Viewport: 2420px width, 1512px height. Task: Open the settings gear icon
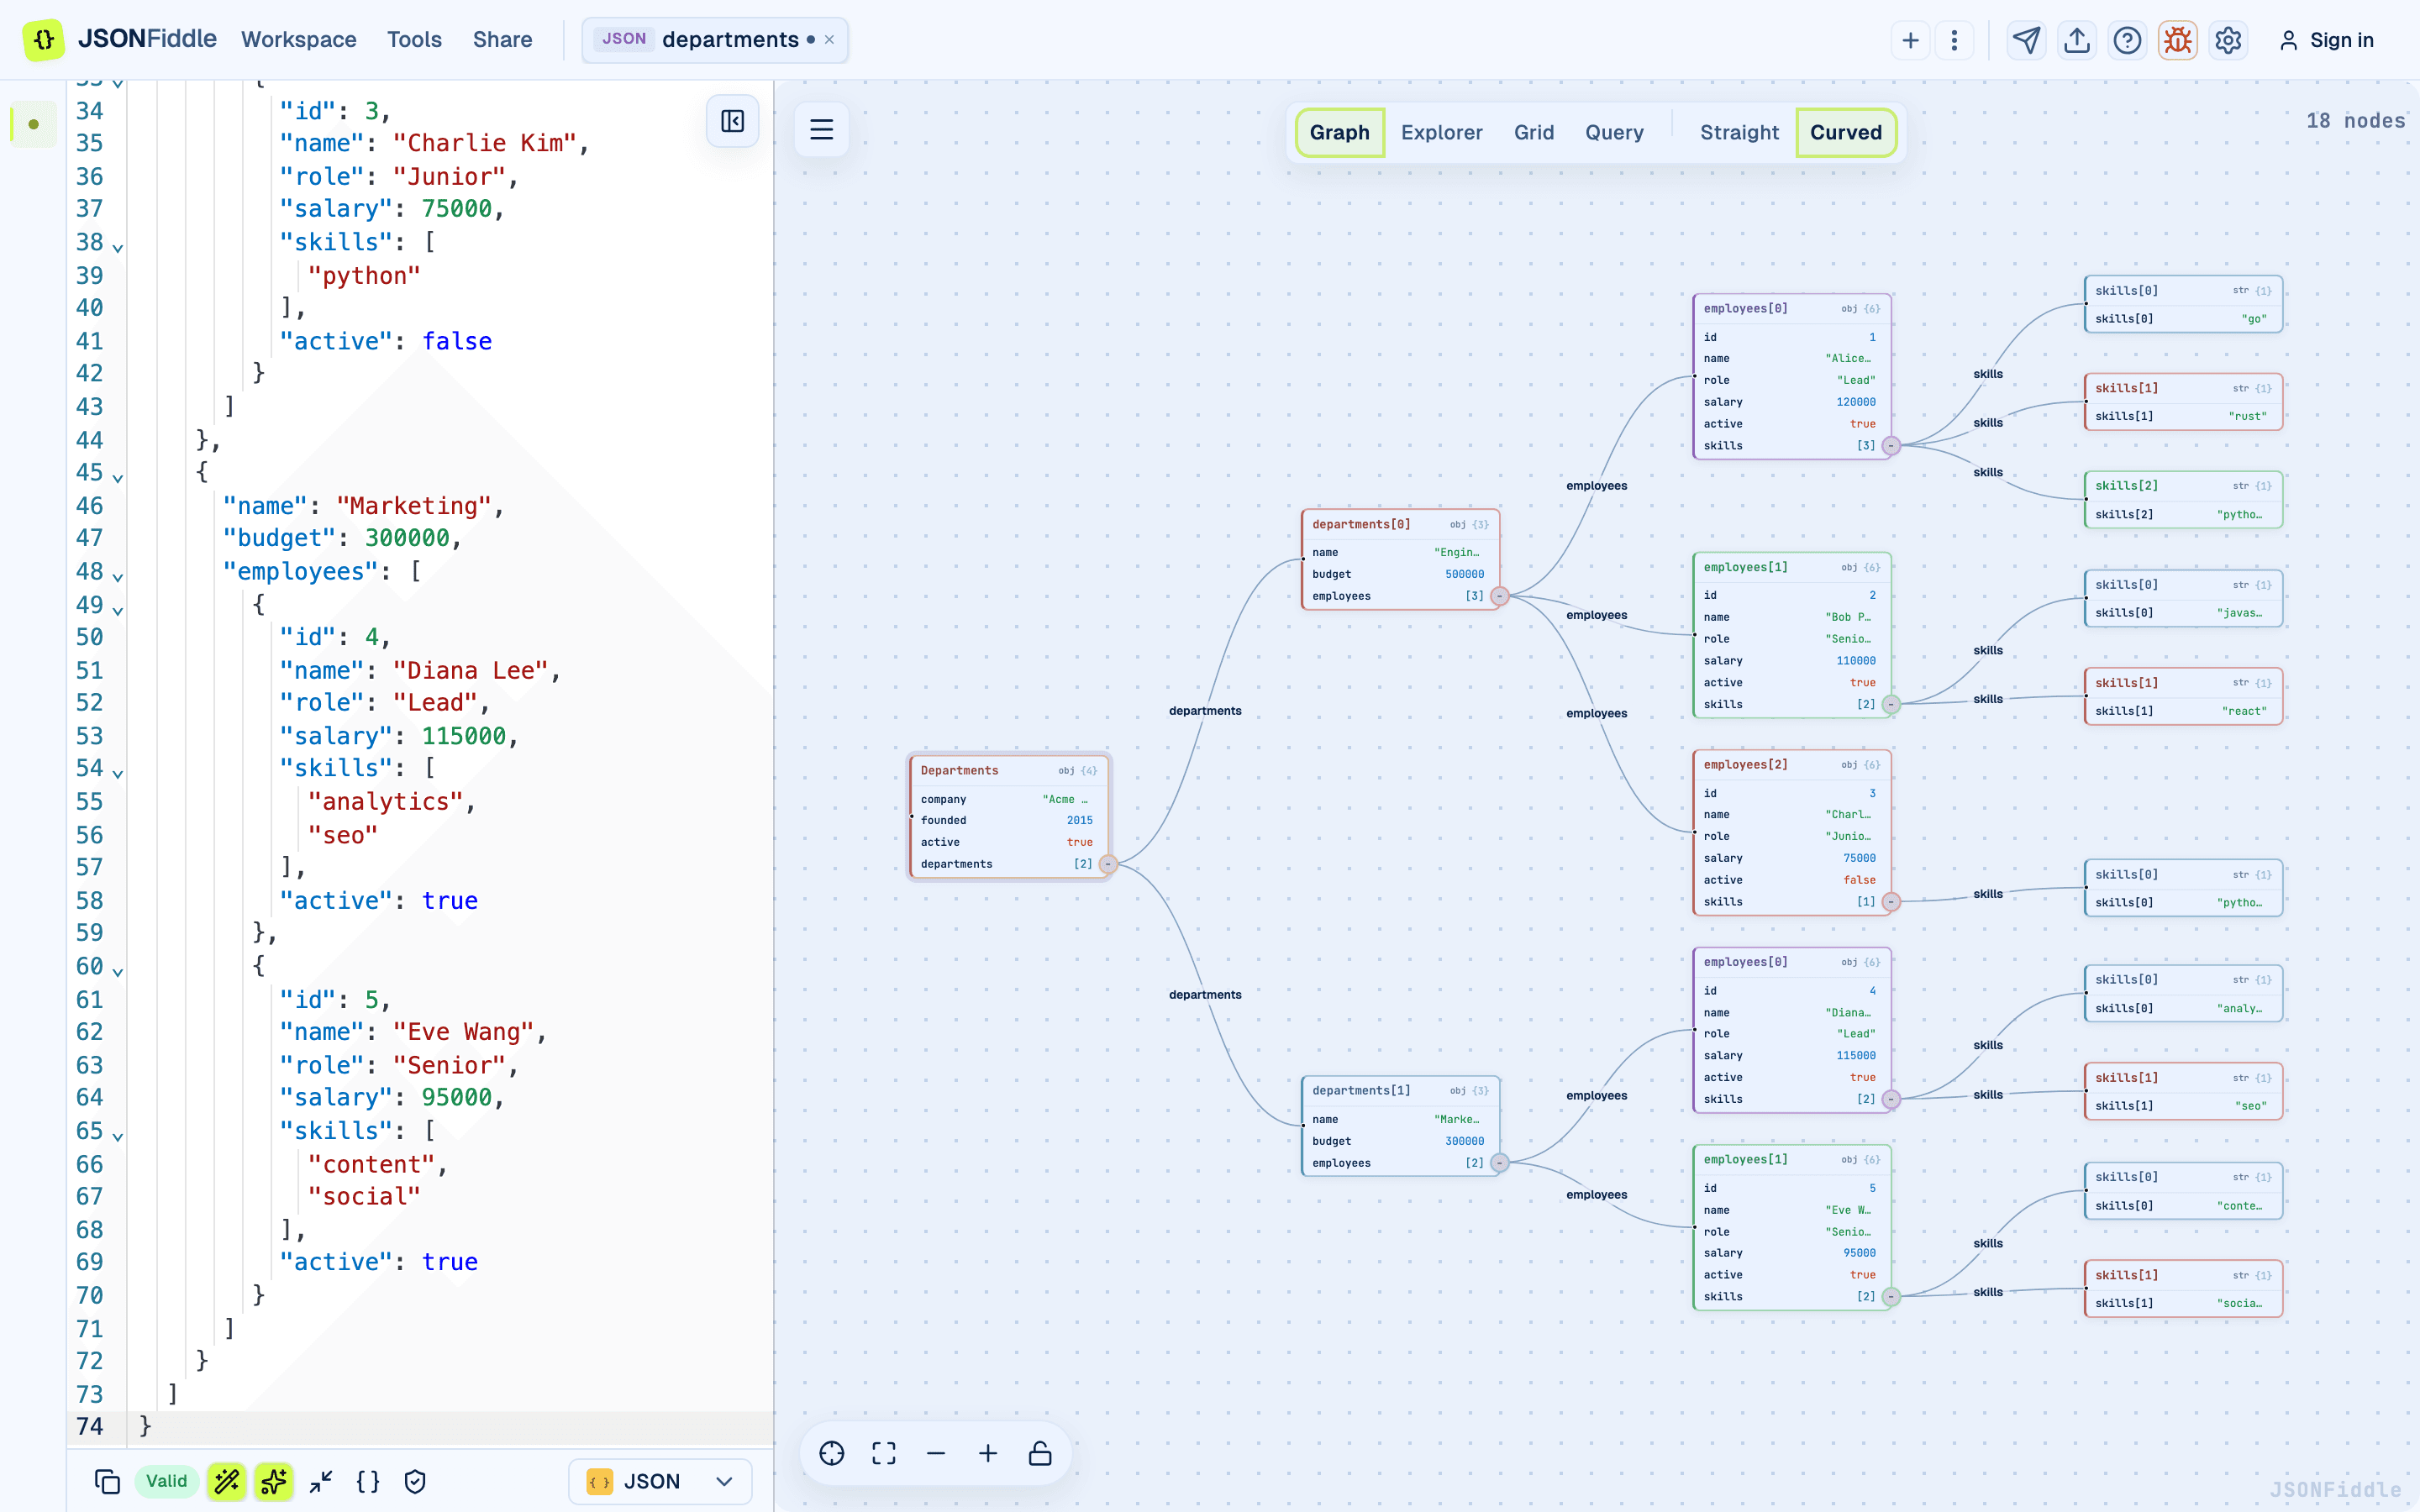(x=2227, y=40)
